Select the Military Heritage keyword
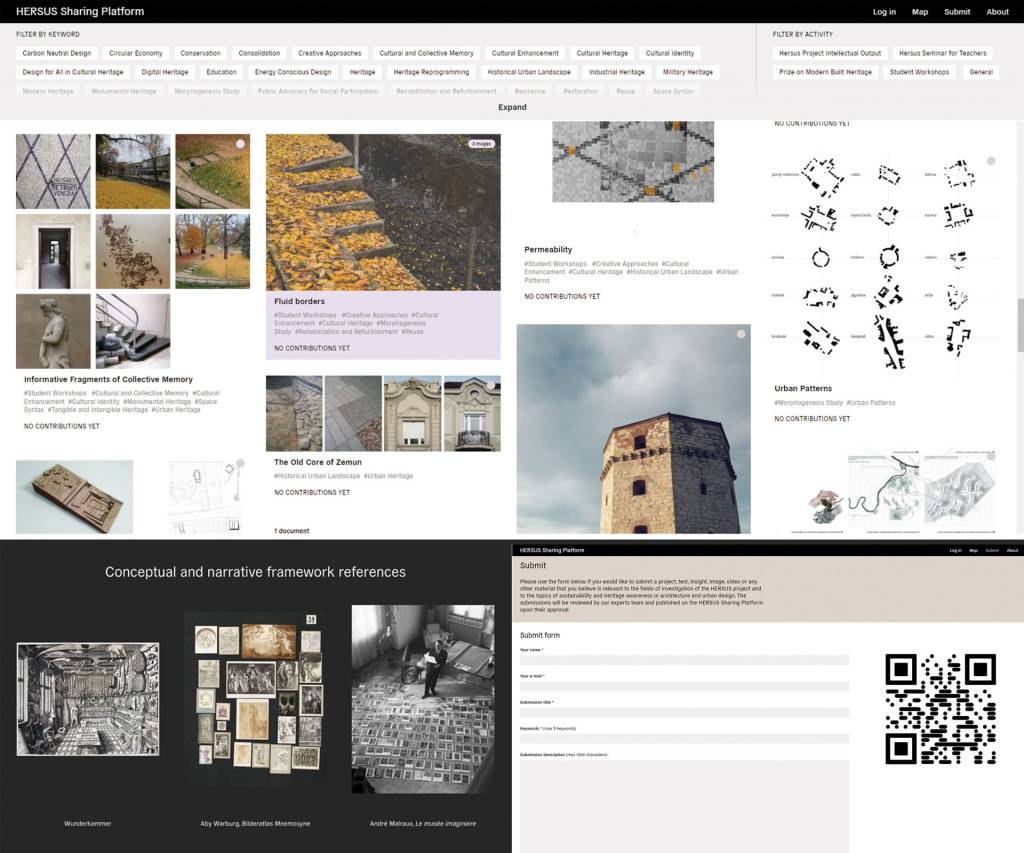This screenshot has width=1024, height=853. pyautogui.click(x=688, y=72)
